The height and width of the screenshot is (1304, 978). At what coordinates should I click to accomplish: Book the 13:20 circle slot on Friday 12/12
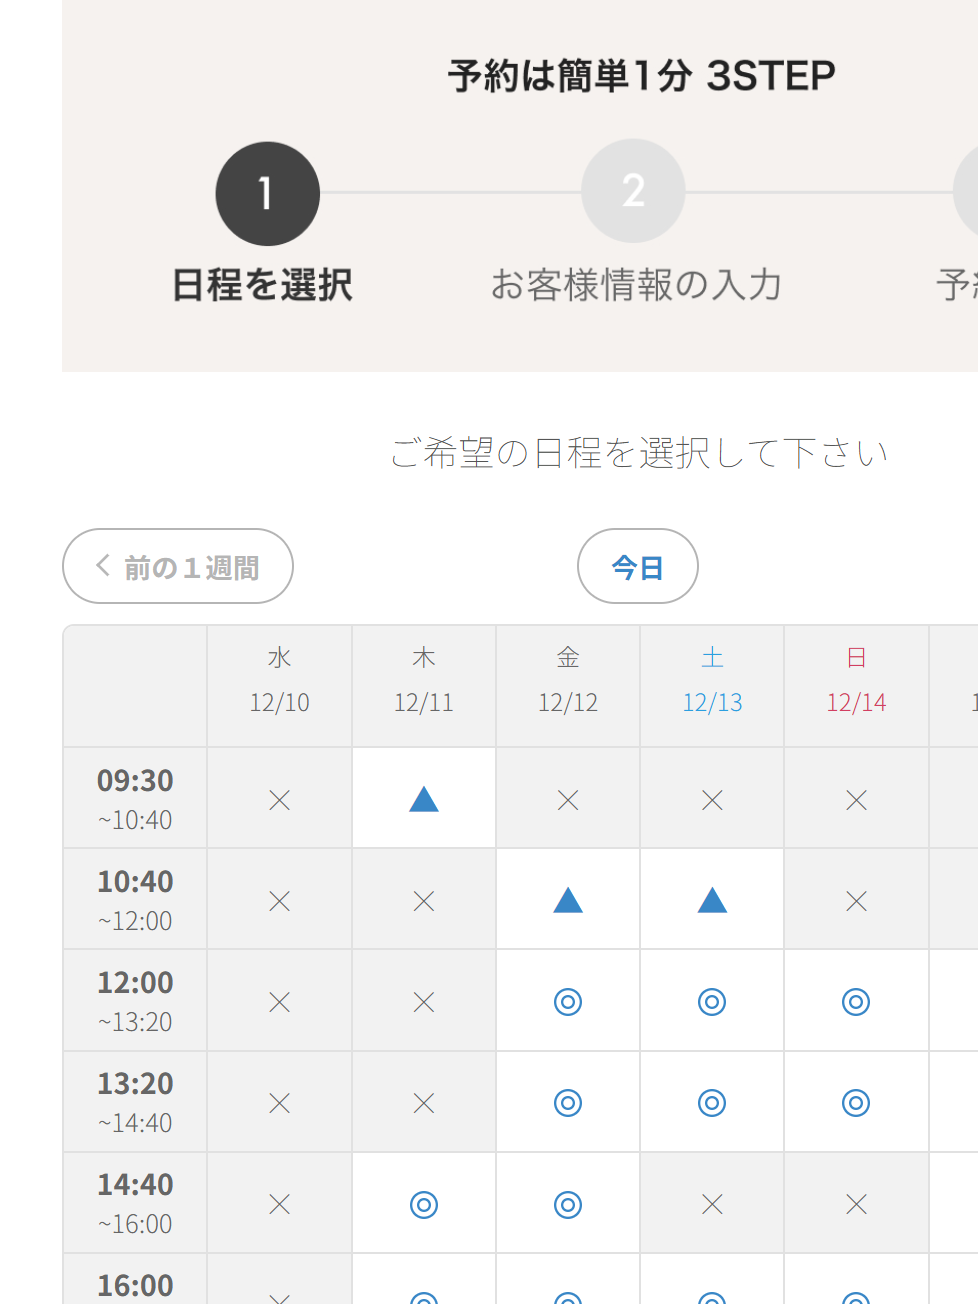pyautogui.click(x=568, y=1102)
